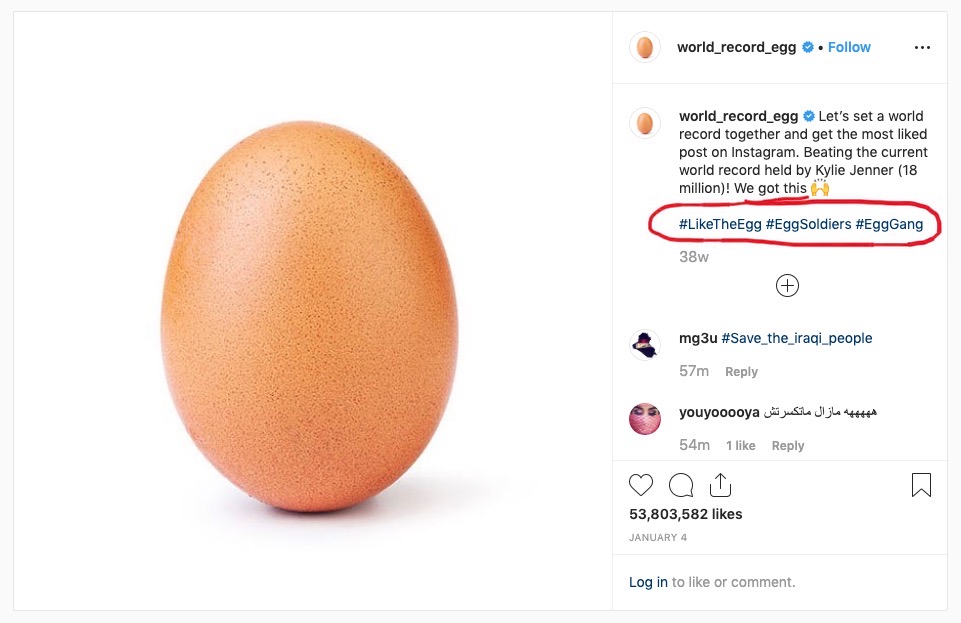Like the post with the heart icon
This screenshot has height=623, width=961.
[x=641, y=485]
